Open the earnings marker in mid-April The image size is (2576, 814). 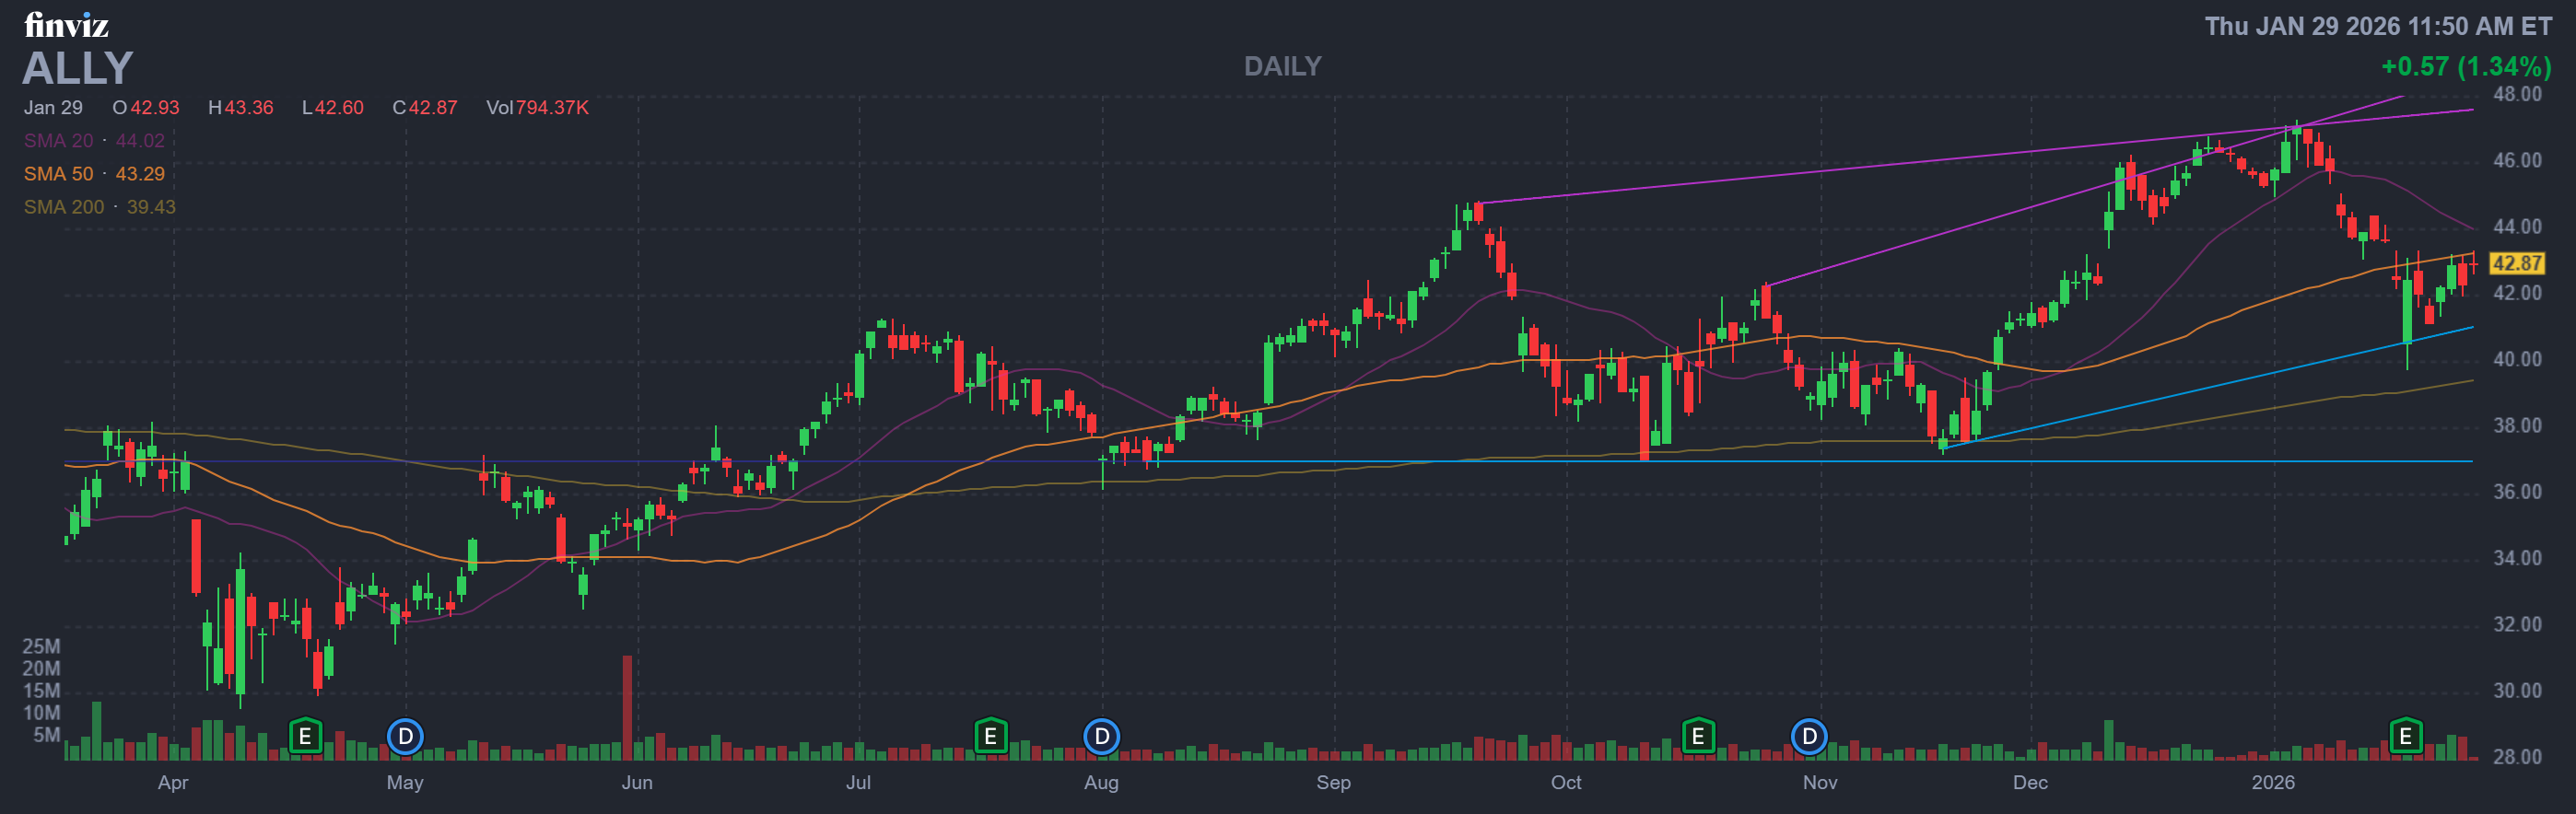[x=305, y=737]
